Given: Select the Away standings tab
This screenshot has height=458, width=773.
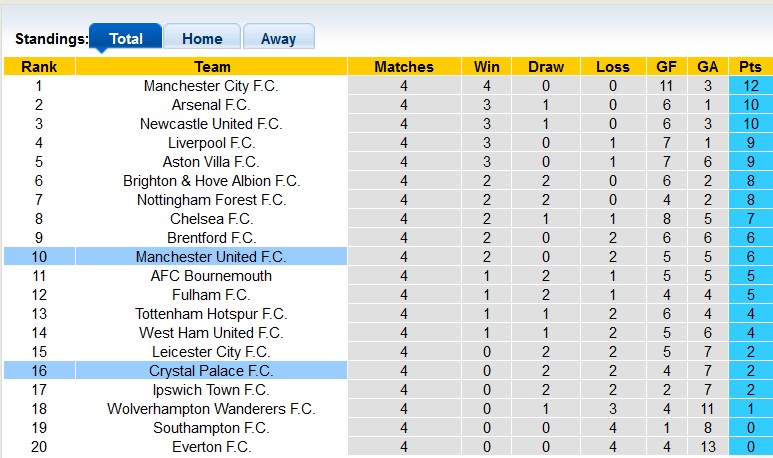Looking at the screenshot, I should tap(278, 38).
